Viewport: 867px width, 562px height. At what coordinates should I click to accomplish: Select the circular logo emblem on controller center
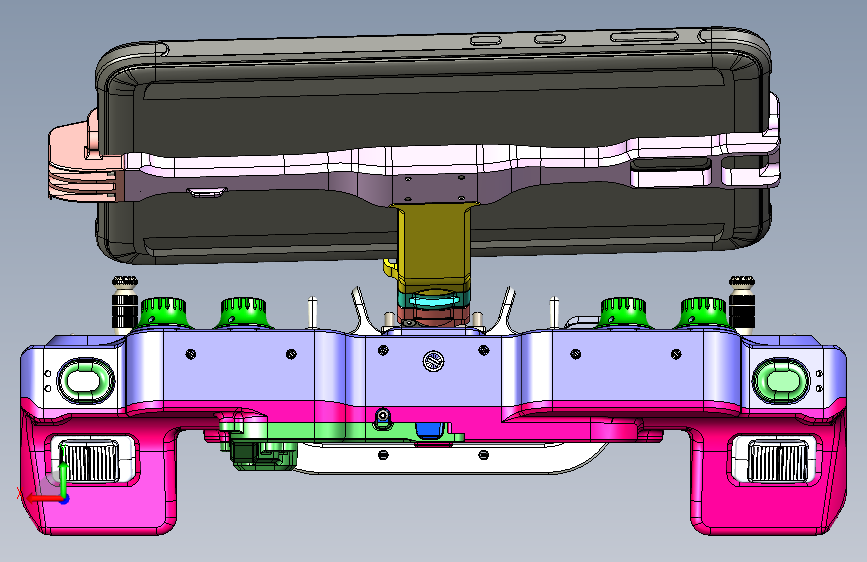point(434,361)
